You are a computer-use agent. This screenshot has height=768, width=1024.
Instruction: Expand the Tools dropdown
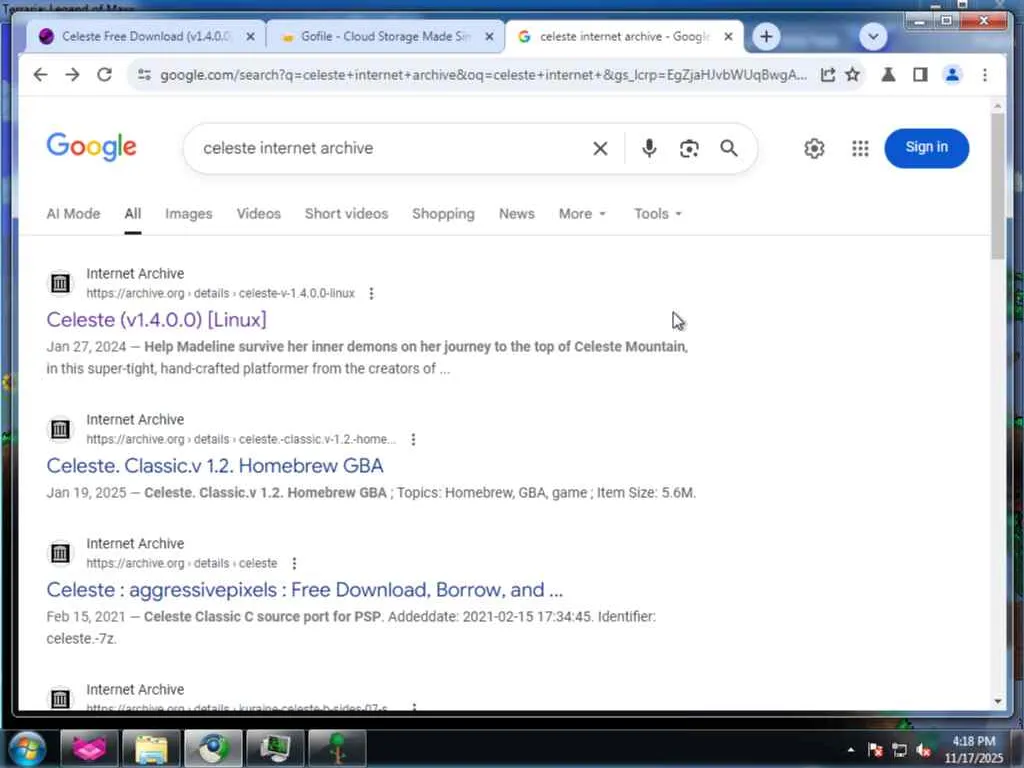(x=658, y=214)
